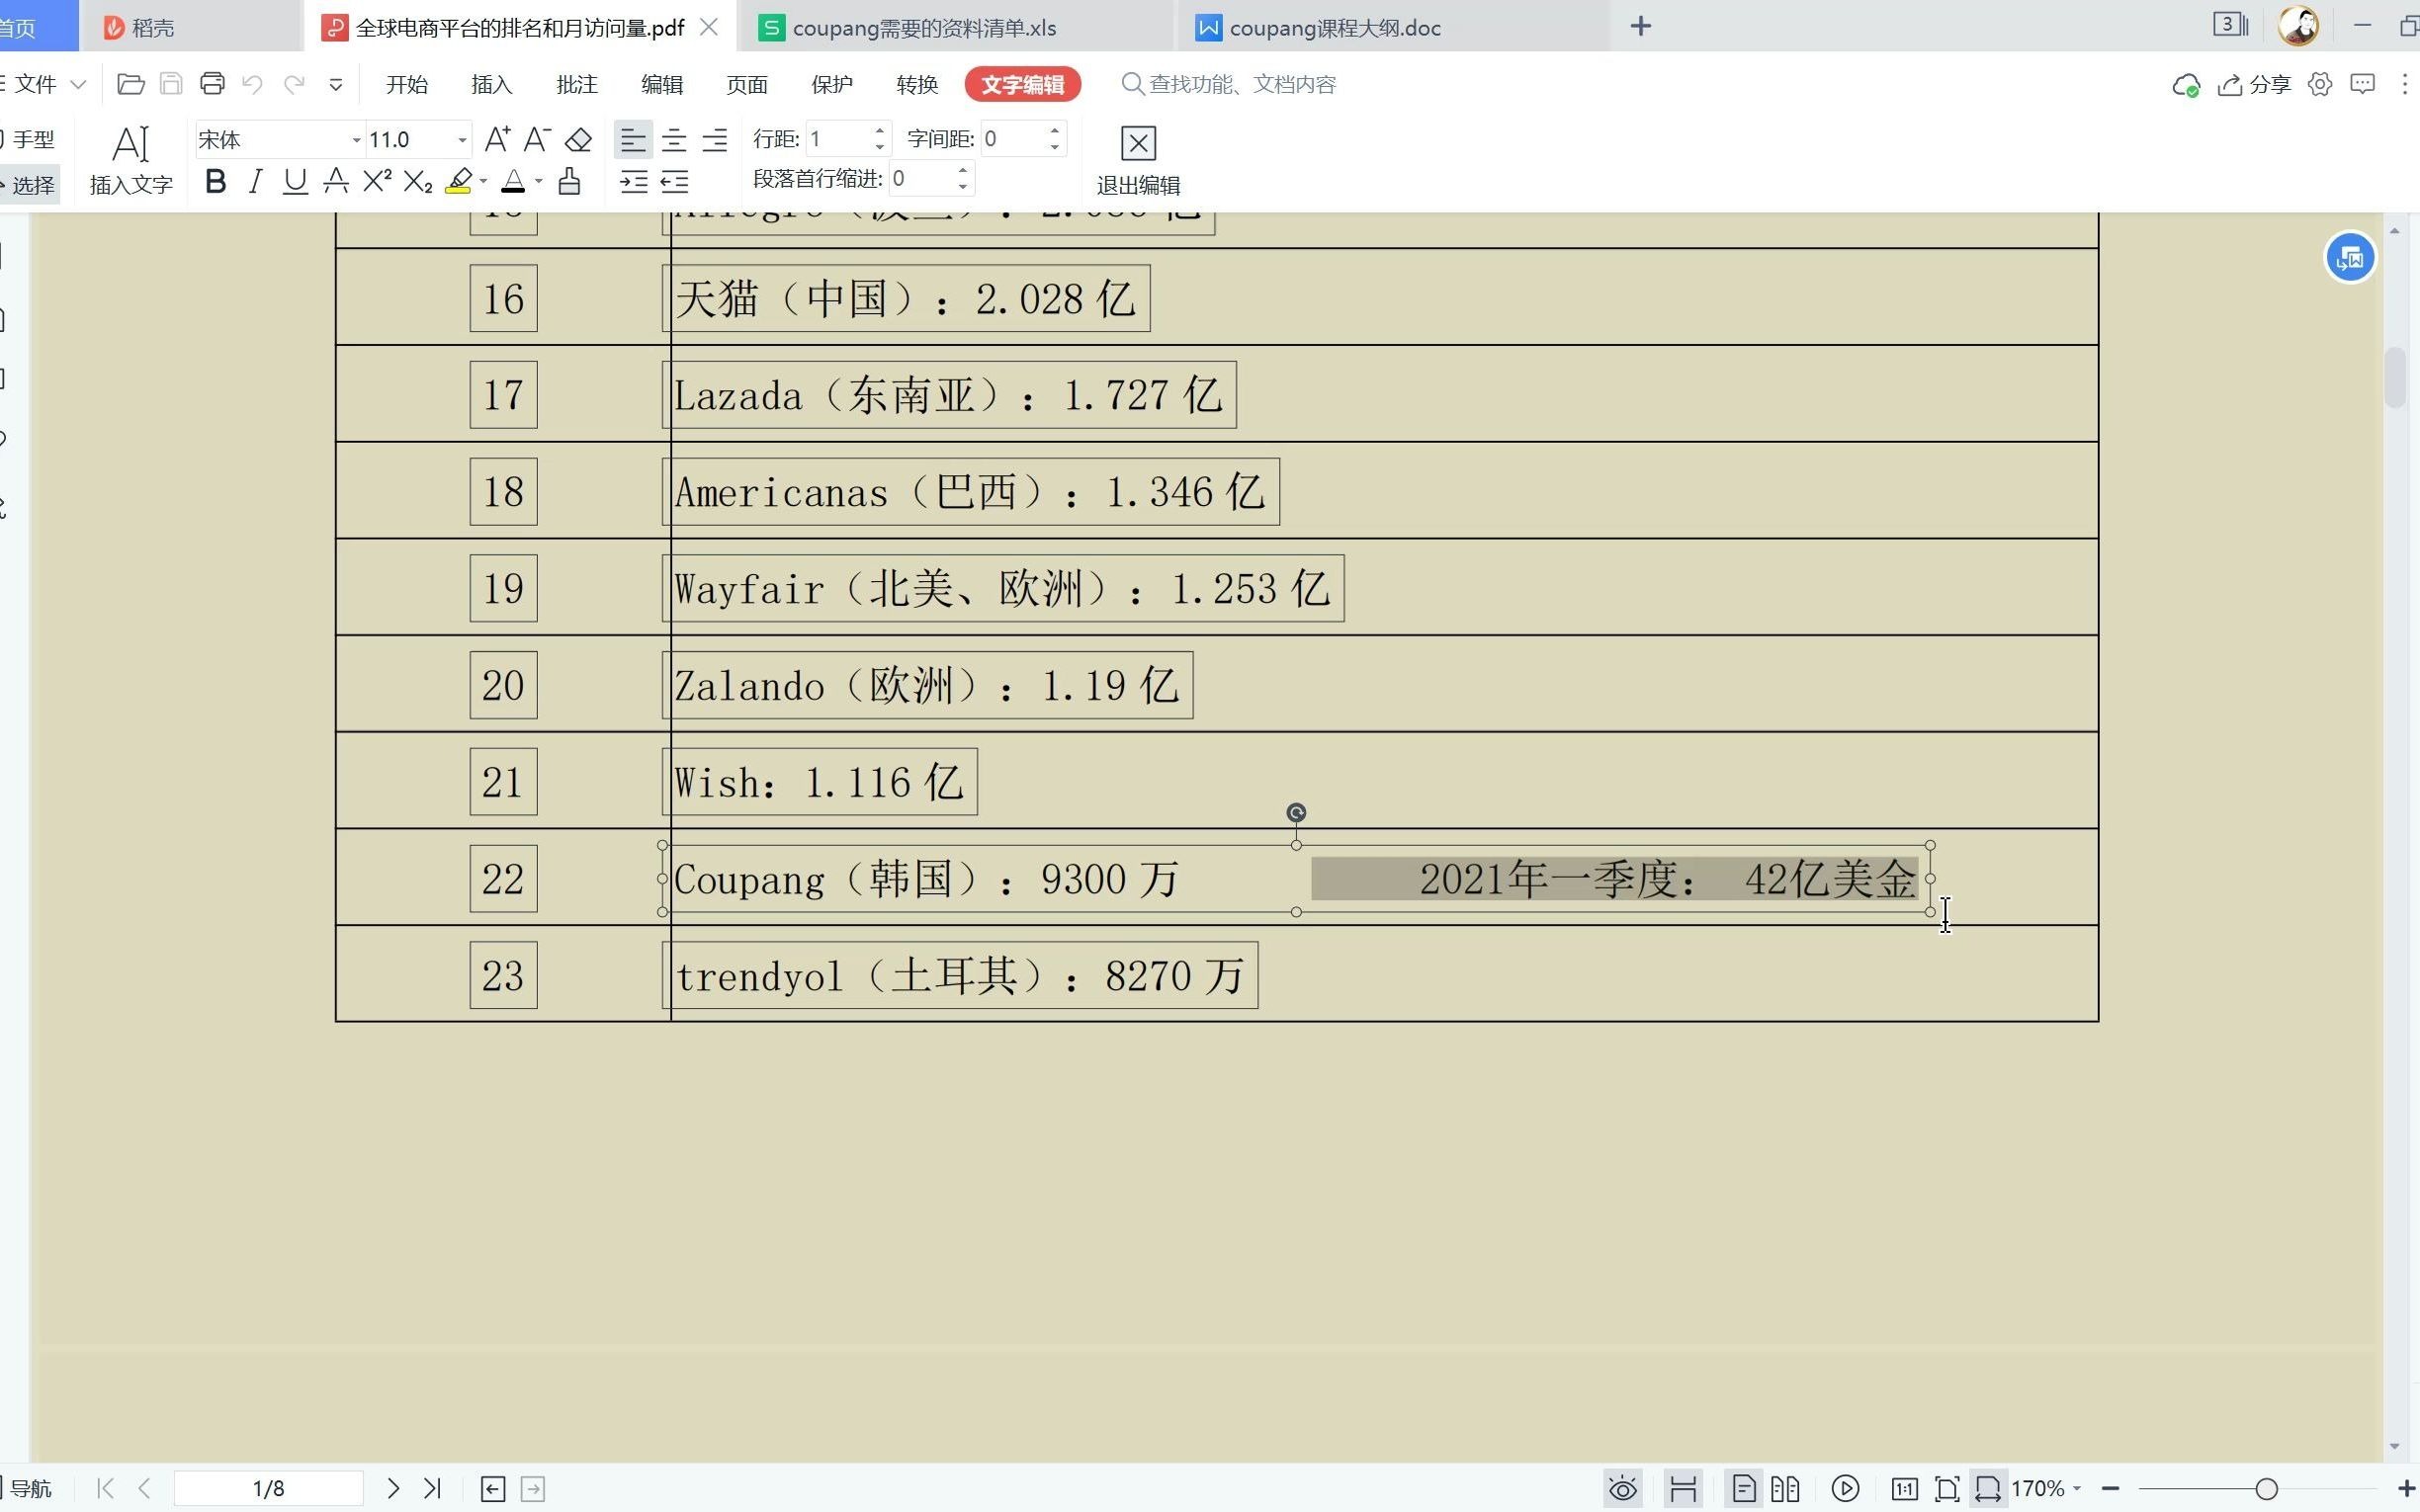Open the 转换 ribbon tab
Screen dimensions: 2420x1512
(917, 84)
